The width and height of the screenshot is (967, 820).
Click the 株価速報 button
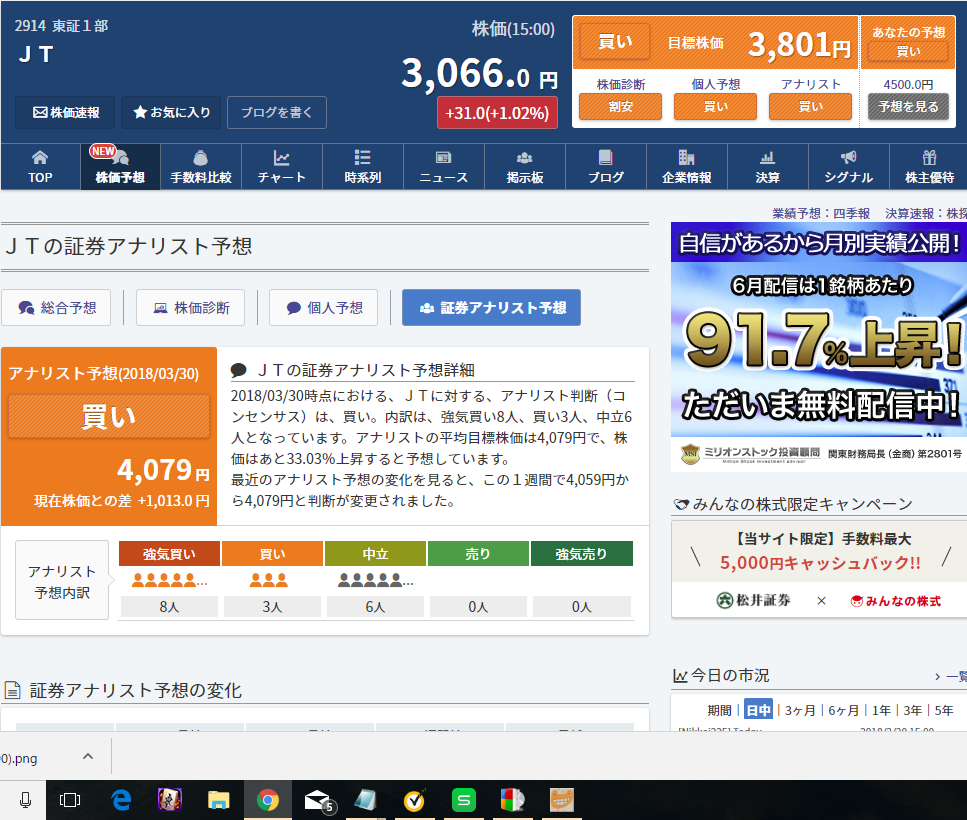coord(65,113)
